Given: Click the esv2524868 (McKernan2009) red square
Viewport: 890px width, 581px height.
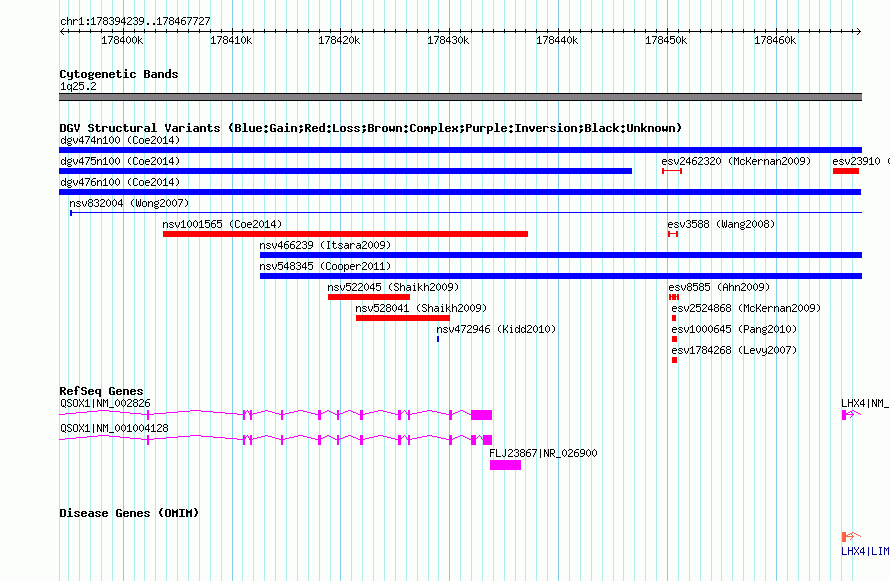Looking at the screenshot, I should tap(674, 318).
